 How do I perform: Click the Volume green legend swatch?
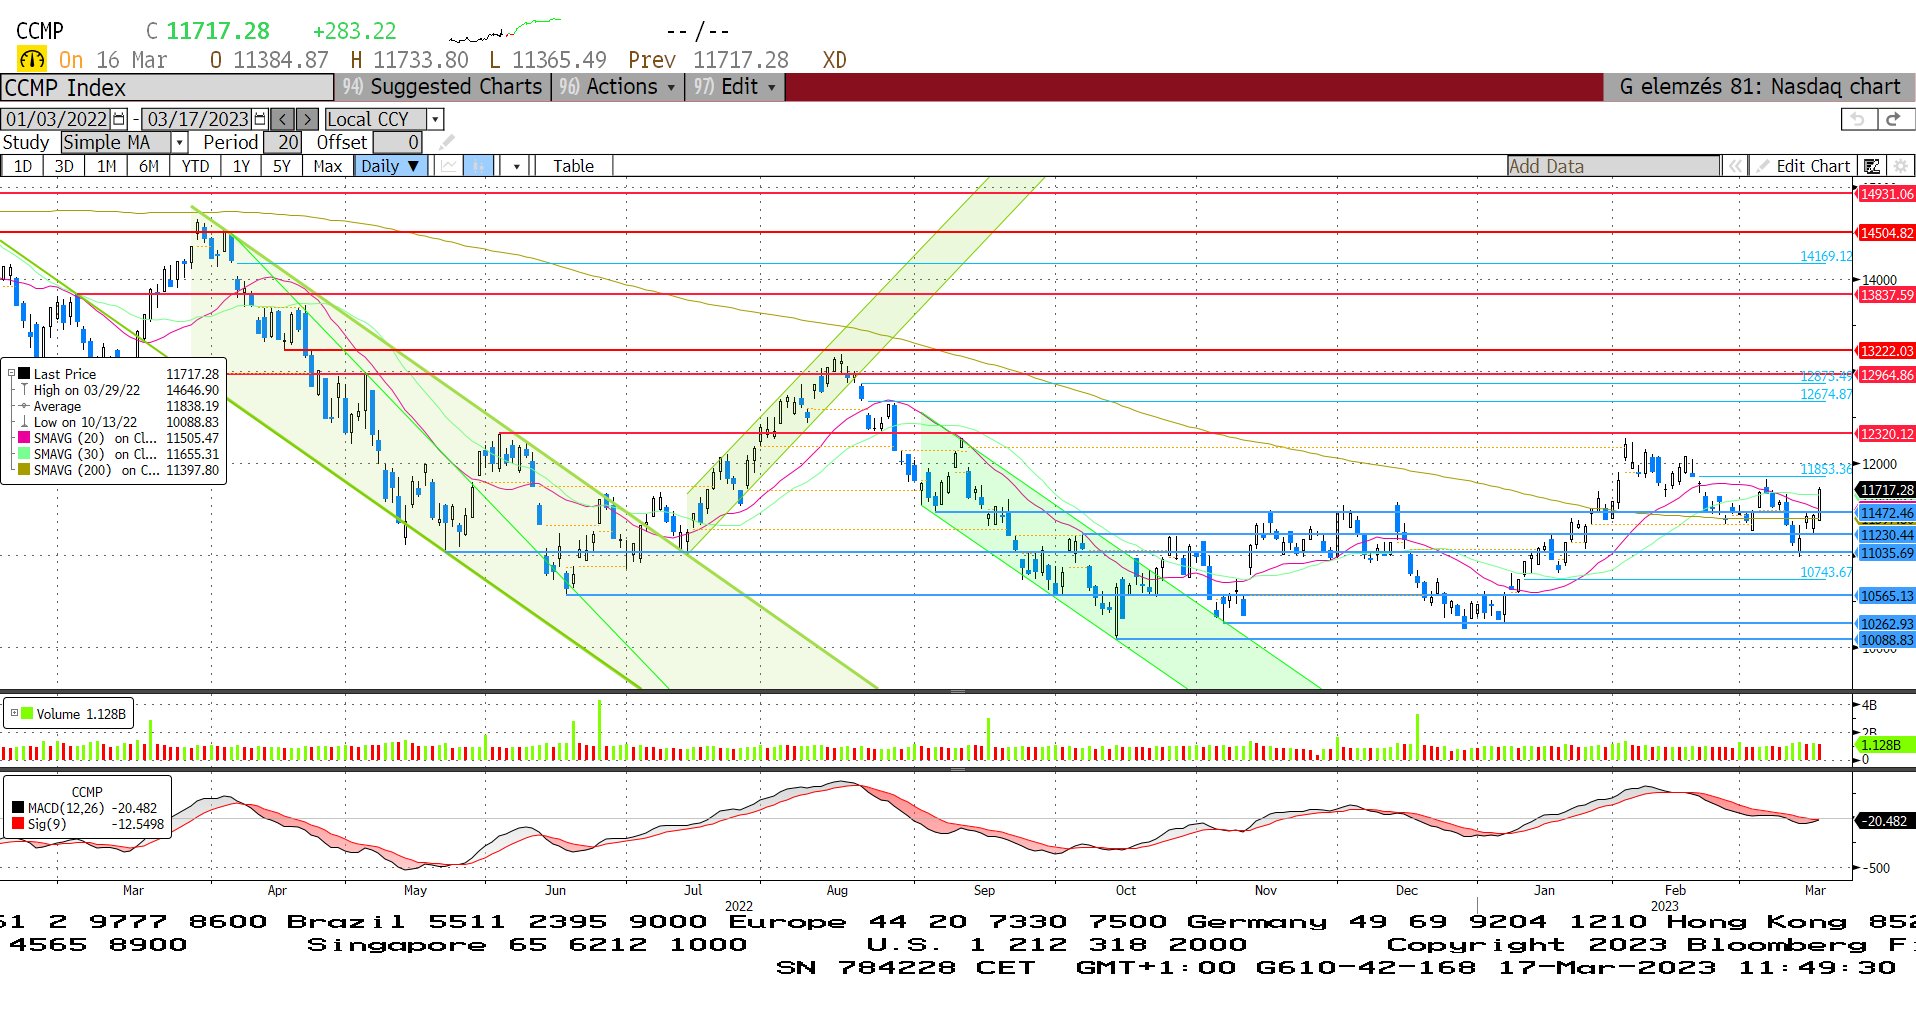28,713
